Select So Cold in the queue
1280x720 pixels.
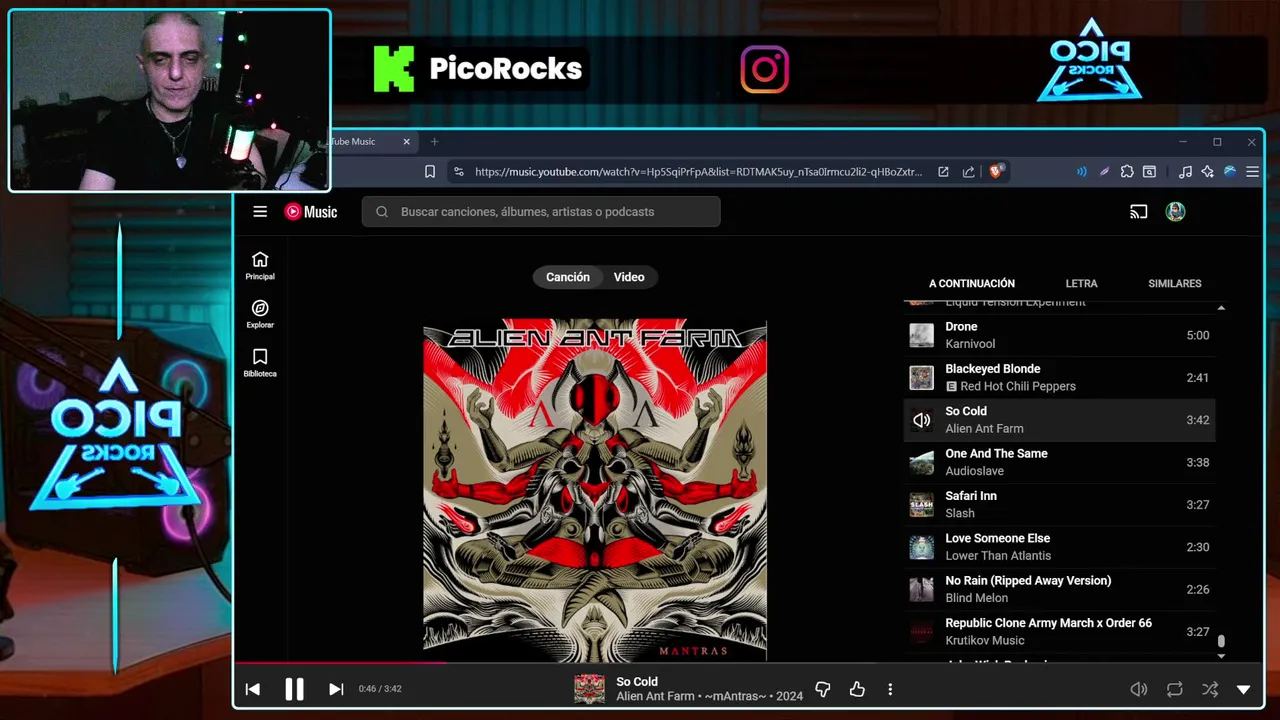click(x=1060, y=420)
